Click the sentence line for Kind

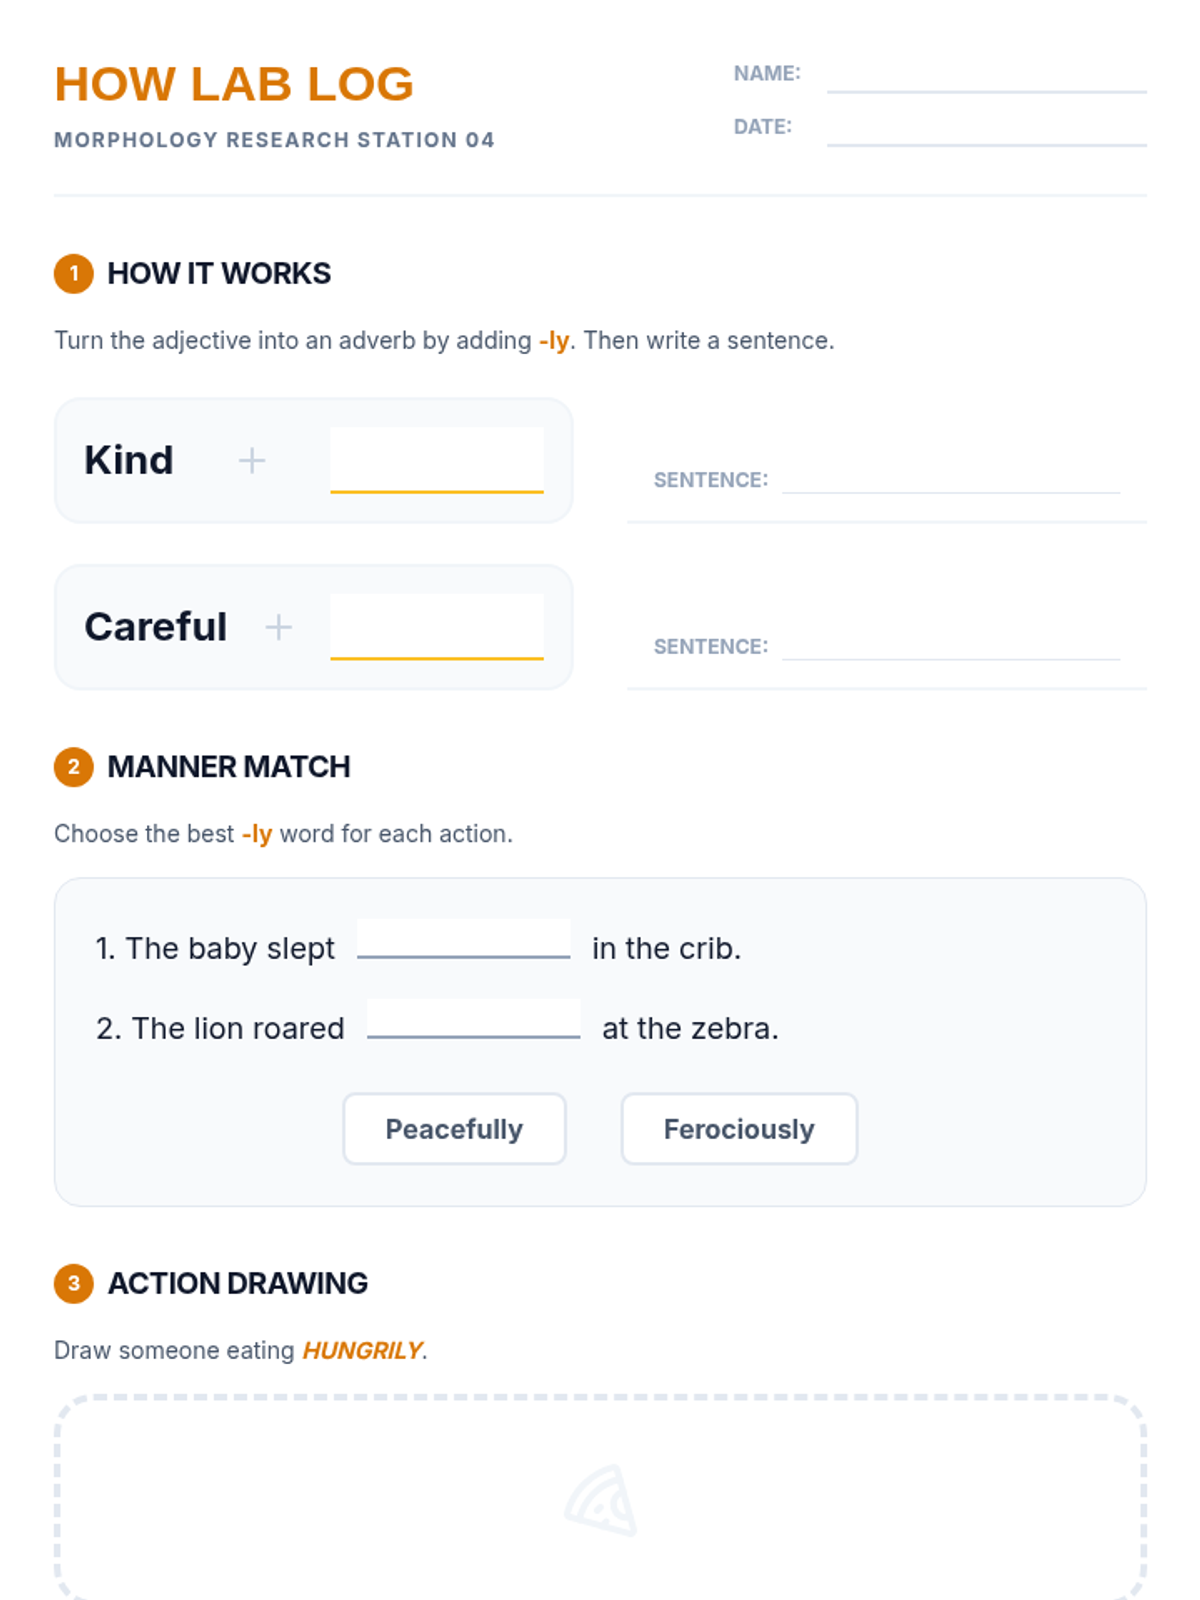950,480
